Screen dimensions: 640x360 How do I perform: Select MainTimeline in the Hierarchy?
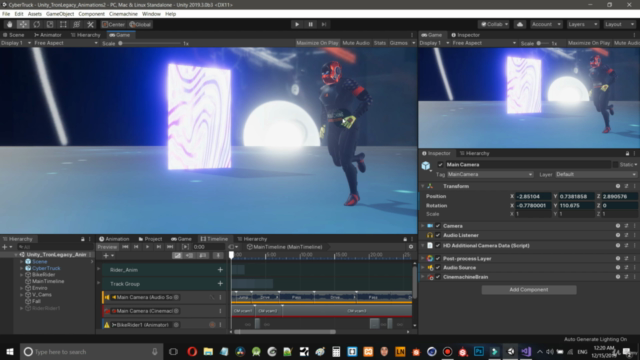point(48,282)
